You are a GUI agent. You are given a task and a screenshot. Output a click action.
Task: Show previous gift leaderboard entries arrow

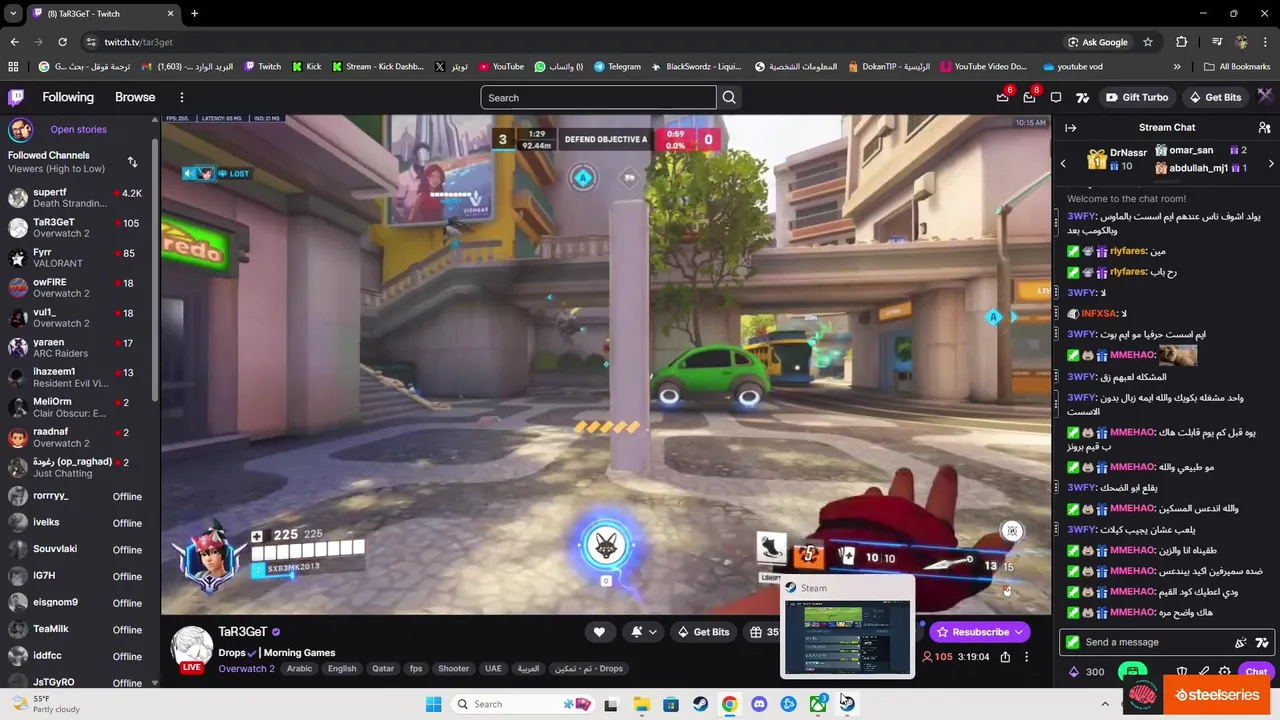(1063, 163)
